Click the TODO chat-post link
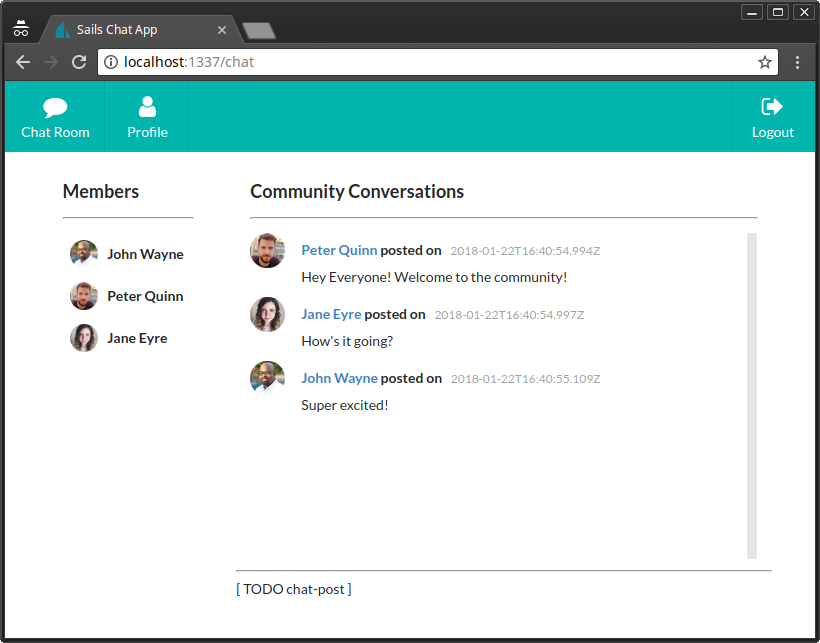Screen dimensions: 820x643 click(x=293, y=589)
